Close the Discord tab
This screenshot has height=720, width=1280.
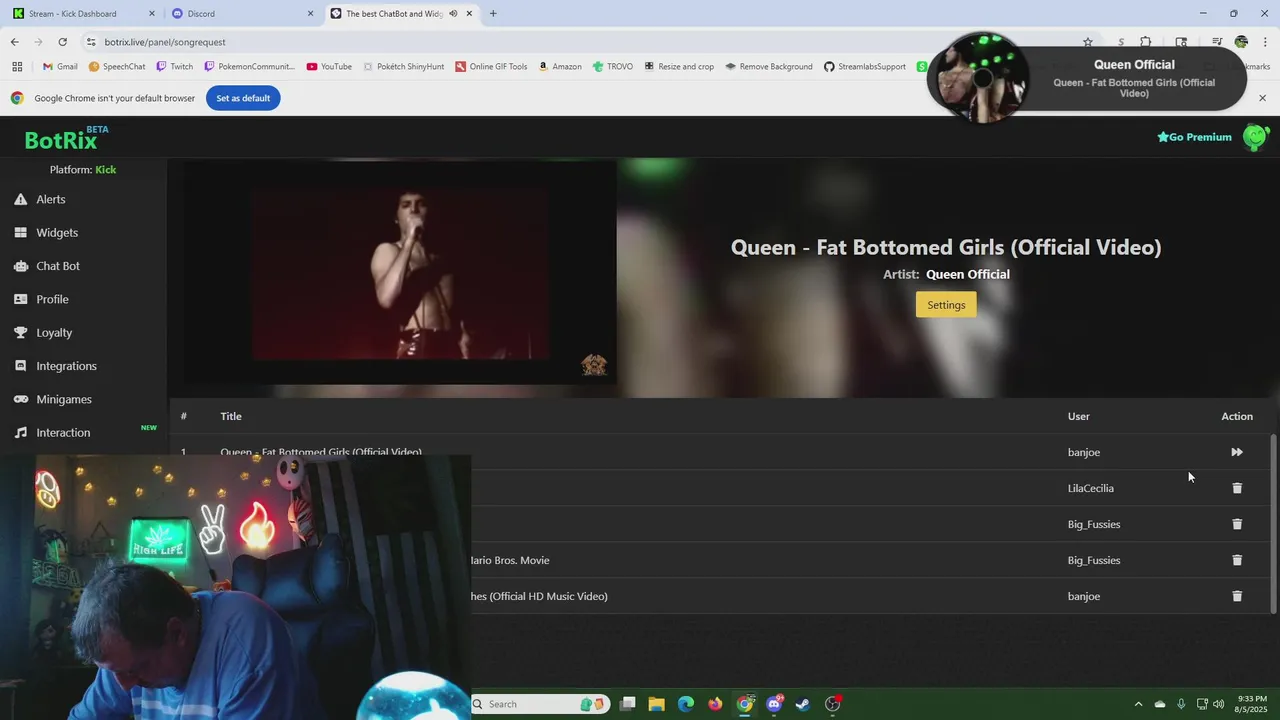pos(310,14)
